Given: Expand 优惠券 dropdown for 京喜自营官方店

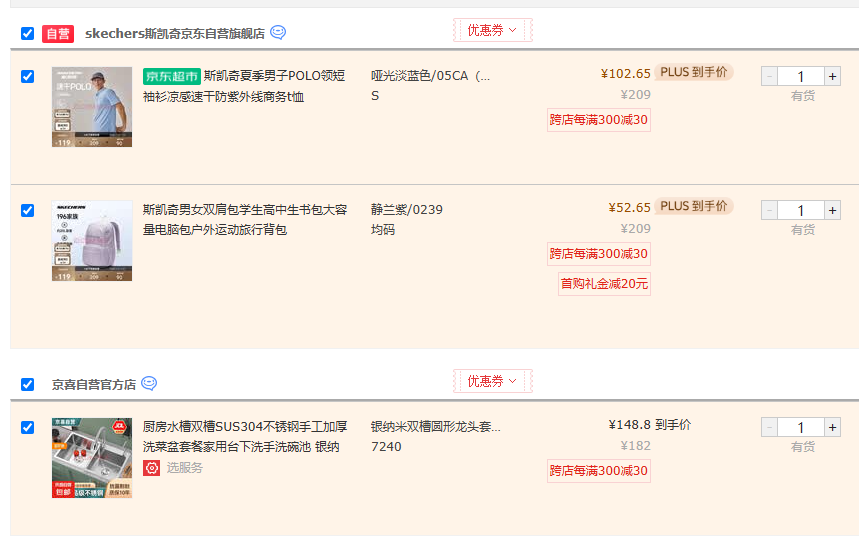Looking at the screenshot, I should tap(493, 381).
